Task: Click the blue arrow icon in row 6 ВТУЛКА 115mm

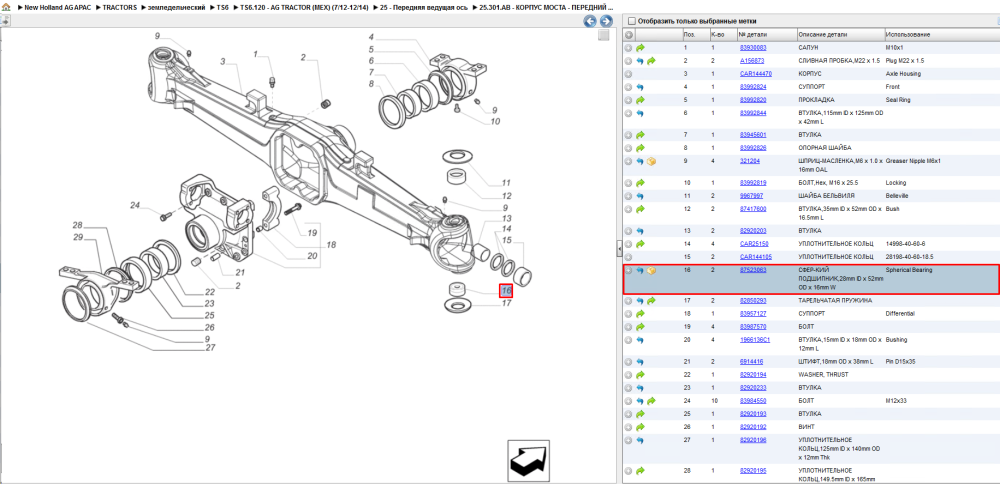Action: click(640, 114)
